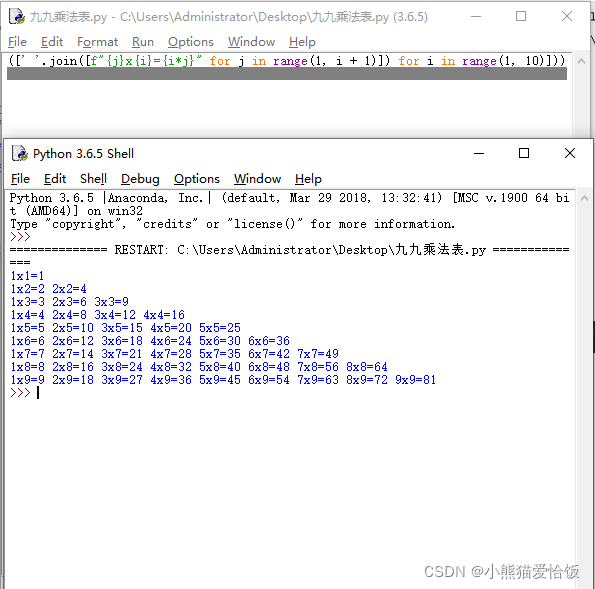The height and width of the screenshot is (589, 595).
Task: Click 'Anaconda, Inc.' in the shell banner
Action: click(x=155, y=198)
